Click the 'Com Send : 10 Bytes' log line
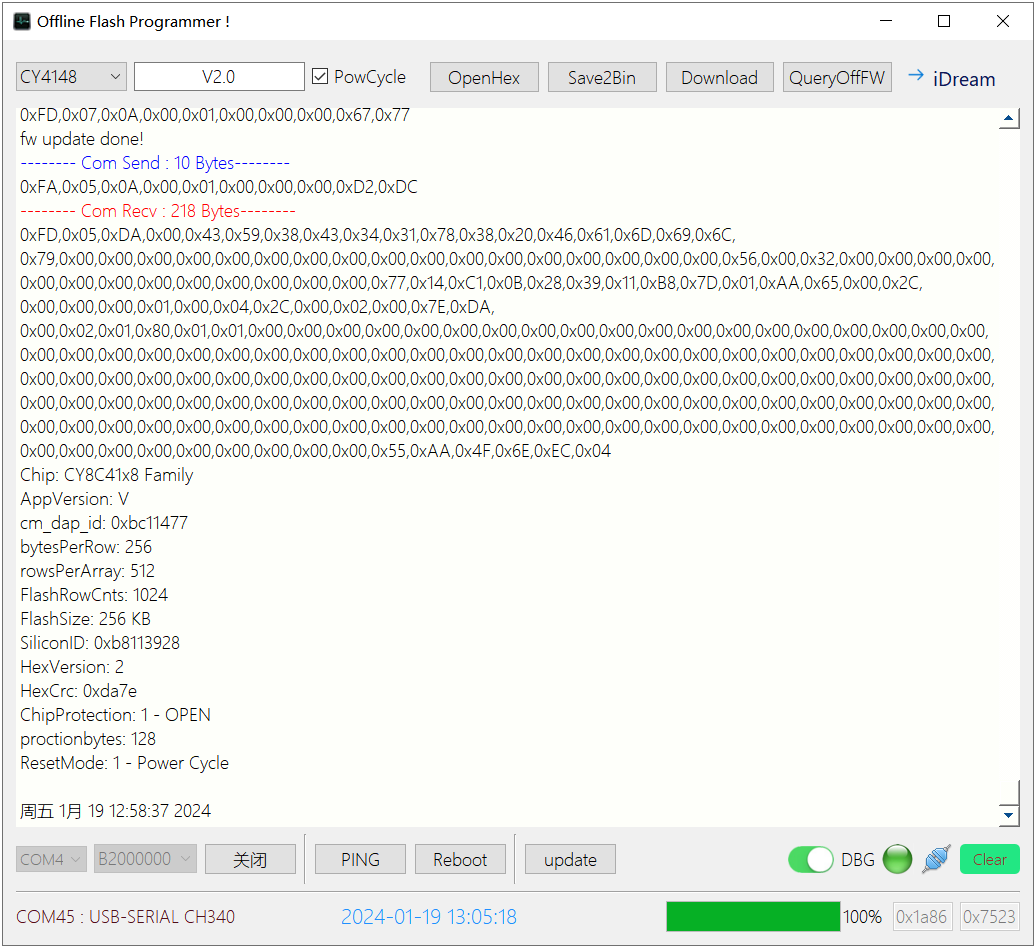This screenshot has height=948, width=1036. (x=155, y=163)
